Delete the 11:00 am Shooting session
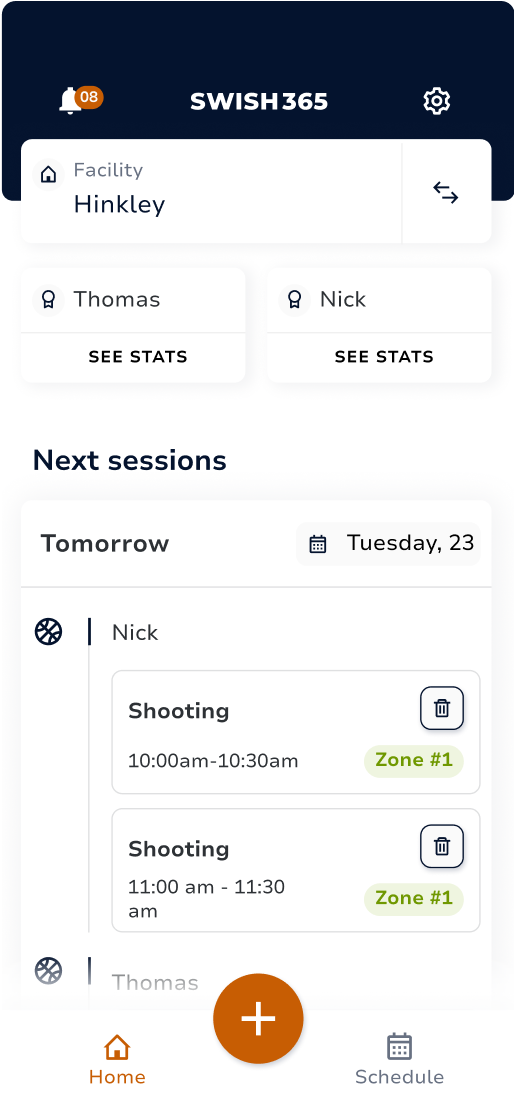The height and width of the screenshot is (1111, 514). tap(442, 846)
